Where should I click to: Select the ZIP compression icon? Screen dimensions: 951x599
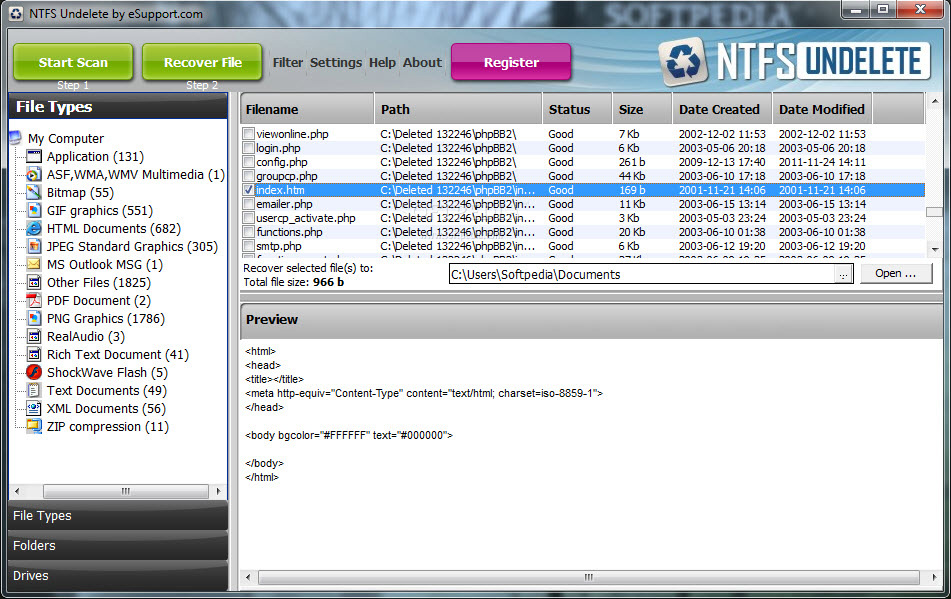pos(33,427)
